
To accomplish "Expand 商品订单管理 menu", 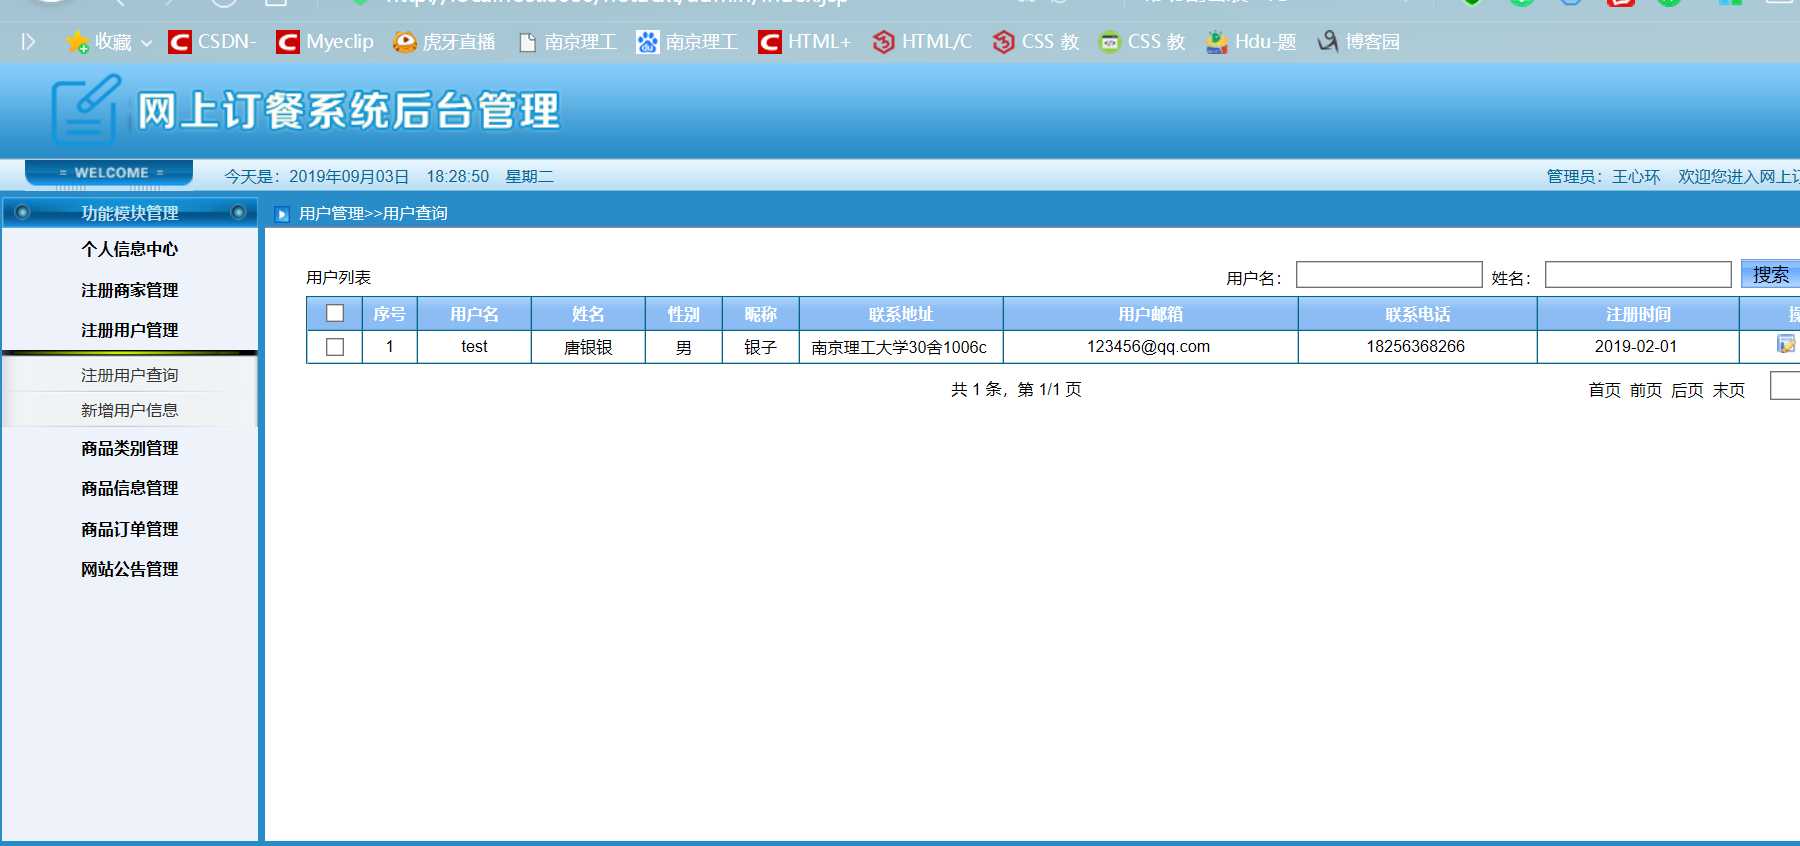I will (x=130, y=529).
